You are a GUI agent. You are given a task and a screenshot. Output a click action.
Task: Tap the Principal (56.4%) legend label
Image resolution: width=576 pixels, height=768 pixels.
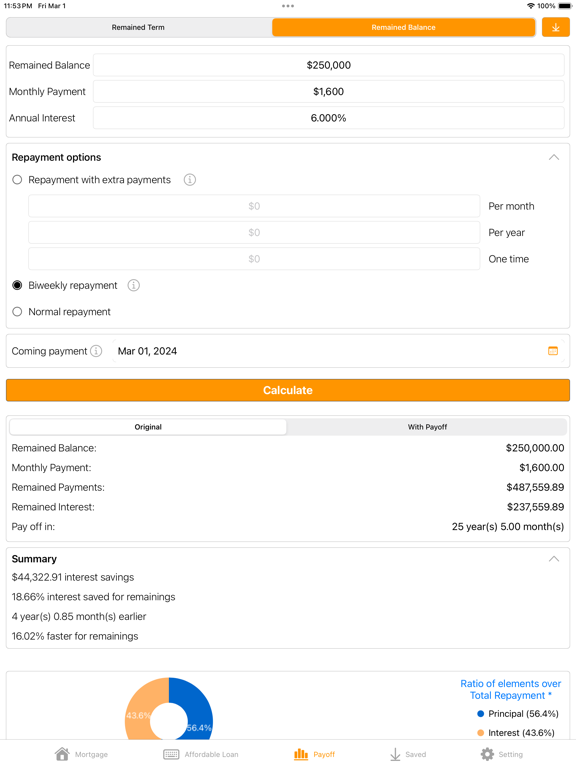tap(523, 714)
